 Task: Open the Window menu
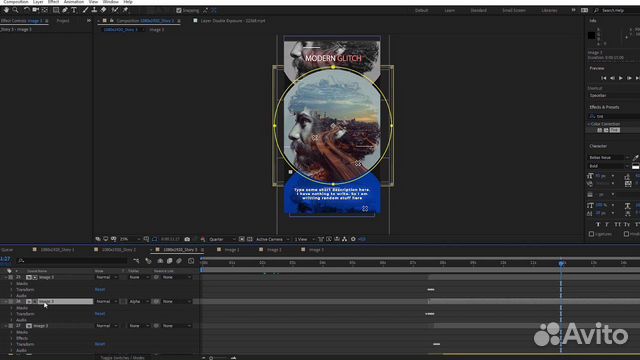[110, 2]
